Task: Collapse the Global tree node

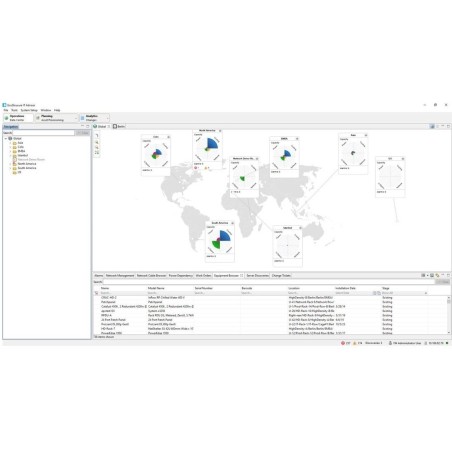Action: click(x=6, y=138)
